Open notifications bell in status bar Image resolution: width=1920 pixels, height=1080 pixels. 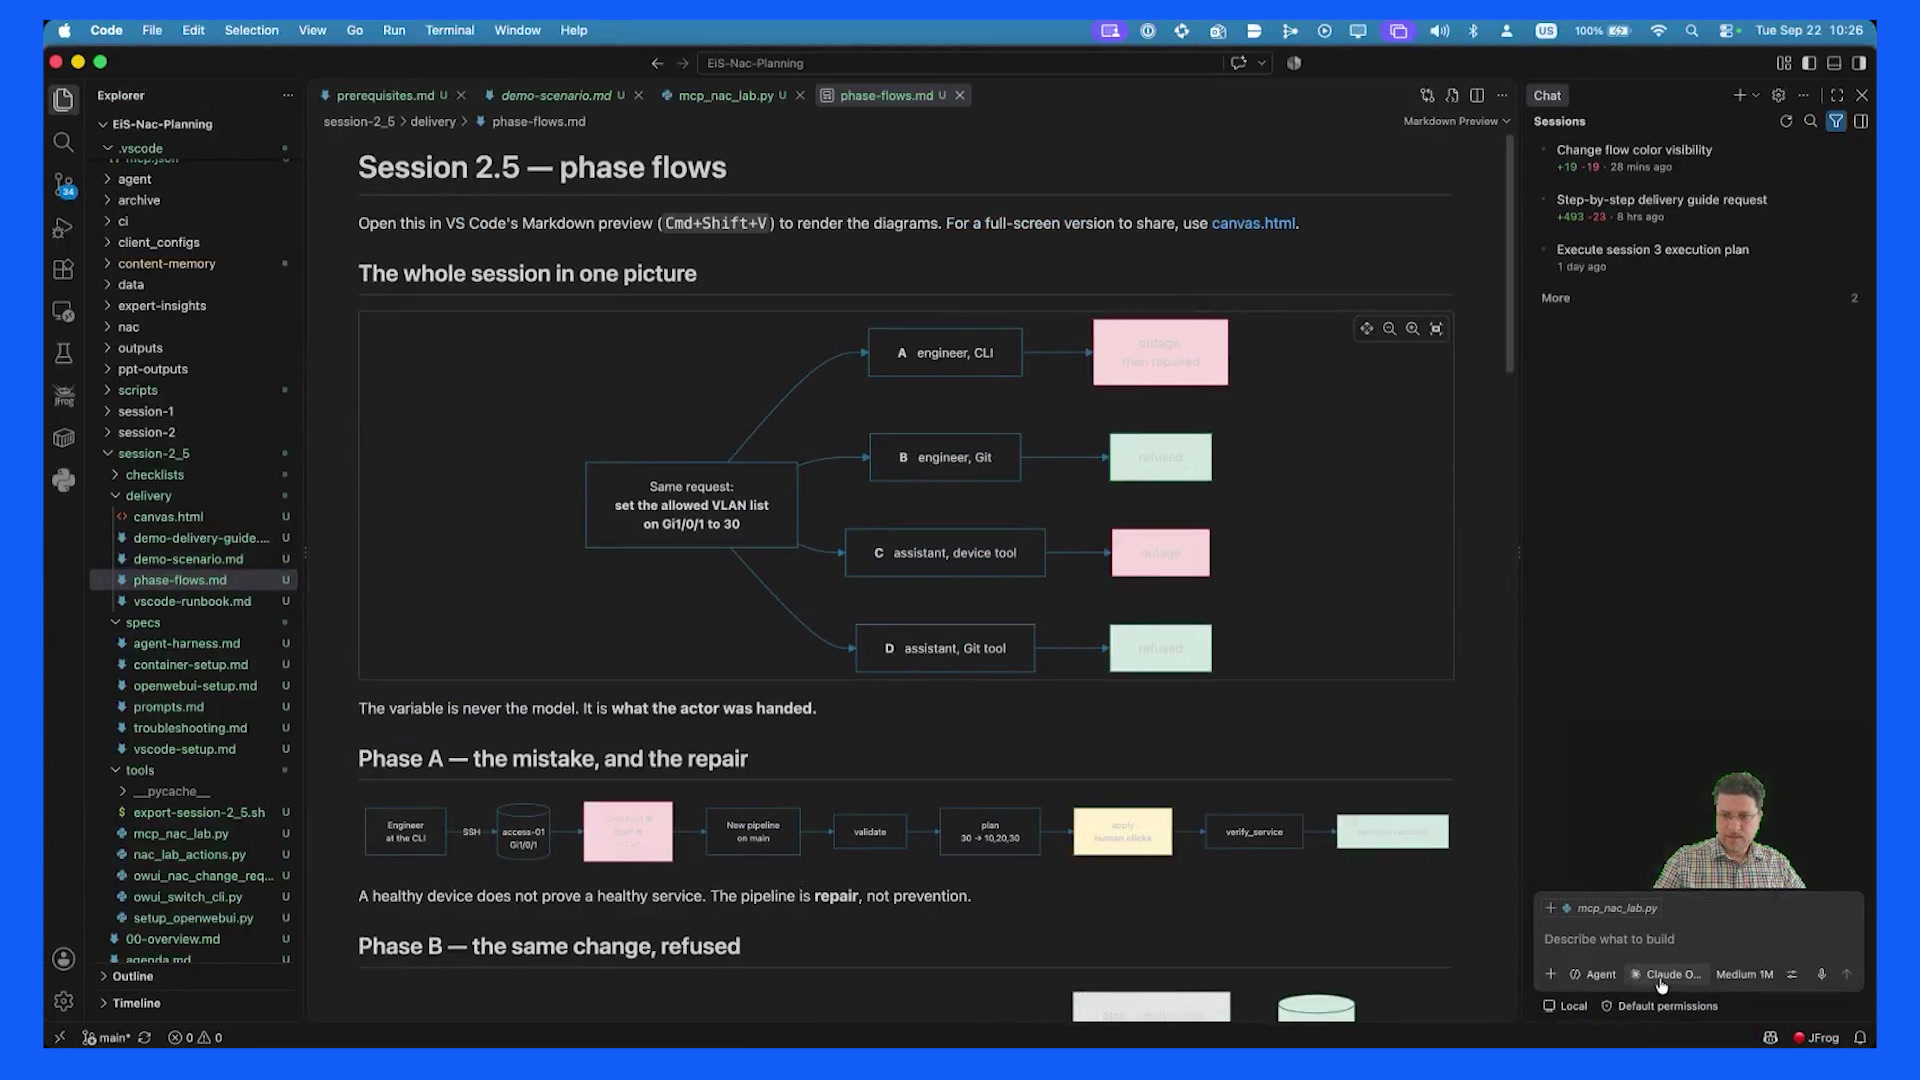click(x=1860, y=1038)
